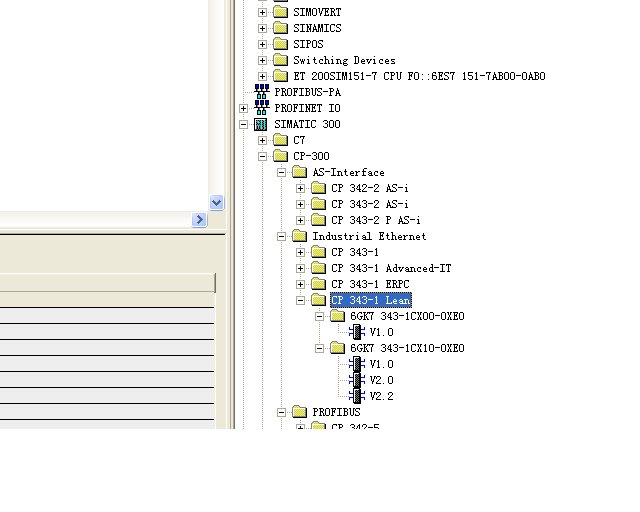Click the CP 343-1 ERPC folder icon
The width and height of the screenshot is (640, 512).
click(x=318, y=284)
